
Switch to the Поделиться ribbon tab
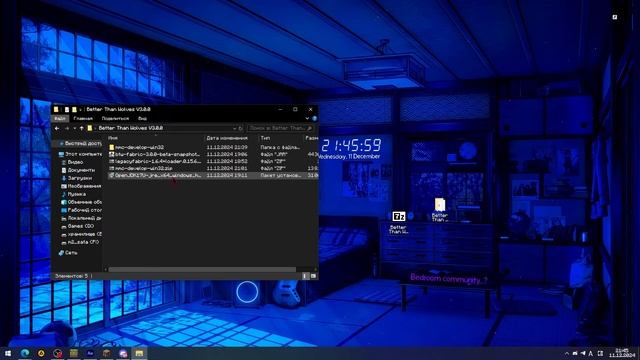tap(115, 118)
